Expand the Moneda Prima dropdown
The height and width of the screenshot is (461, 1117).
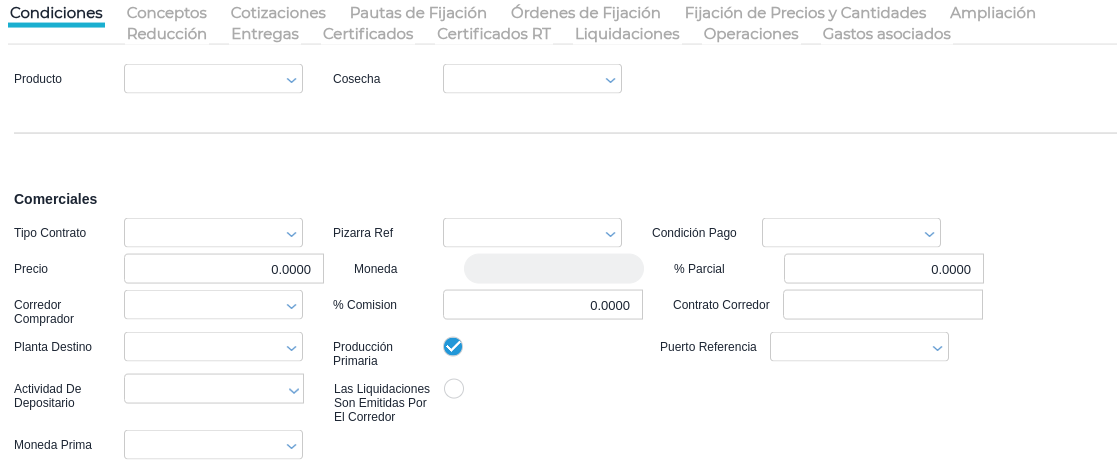click(213, 445)
